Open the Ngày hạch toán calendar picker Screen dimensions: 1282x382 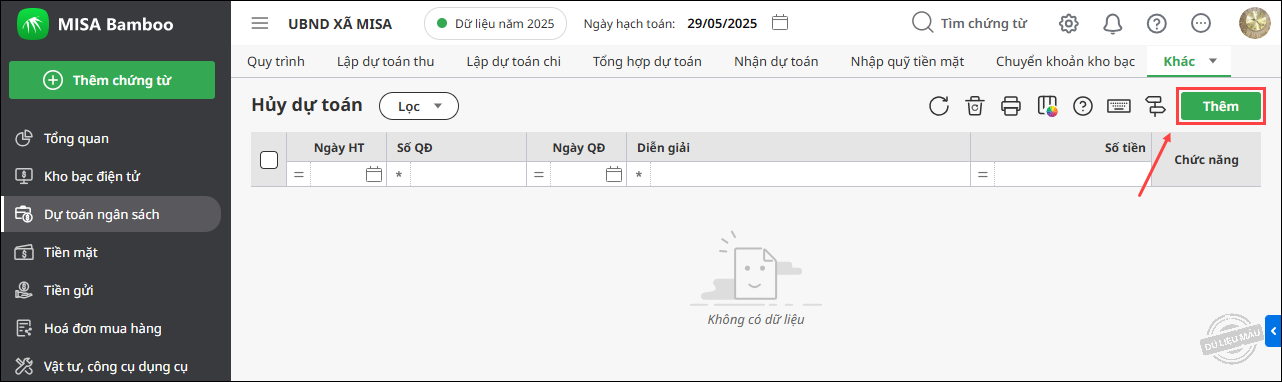(x=782, y=22)
